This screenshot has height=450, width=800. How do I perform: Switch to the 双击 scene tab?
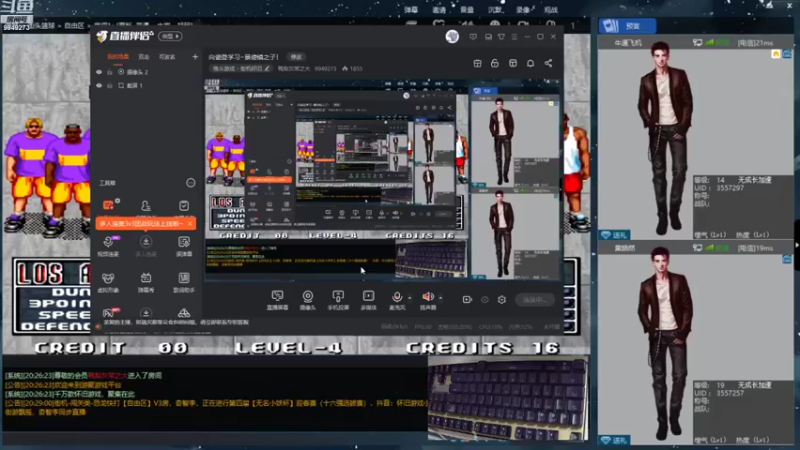tap(144, 57)
